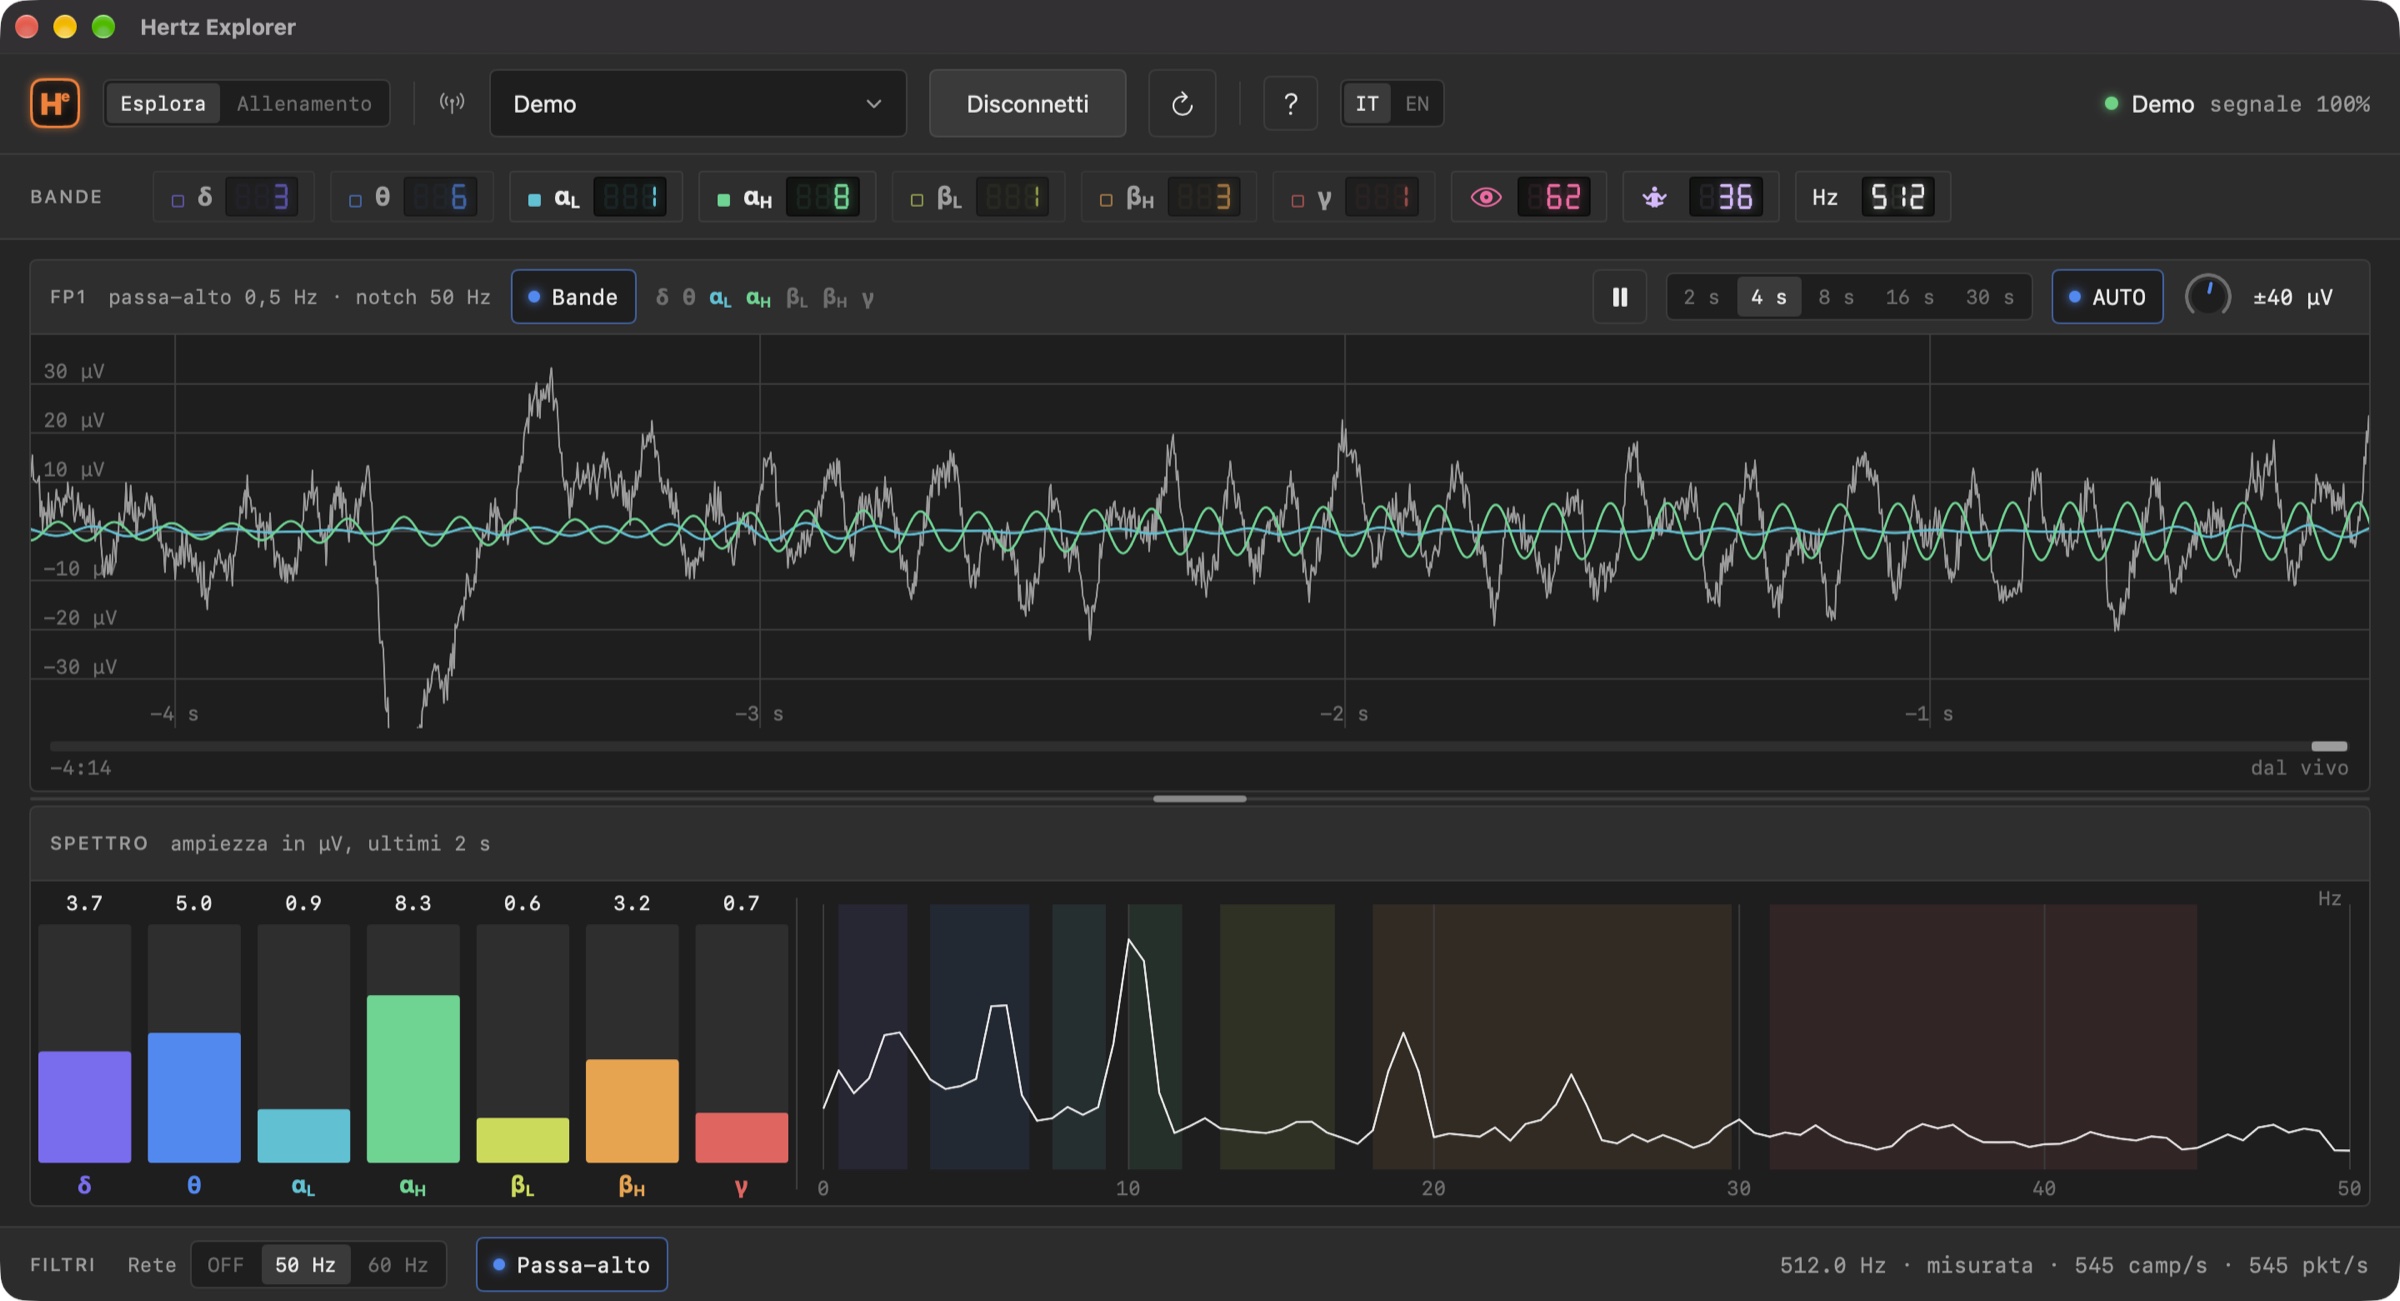
Task: Set time window to 2 s
Action: [1701, 297]
